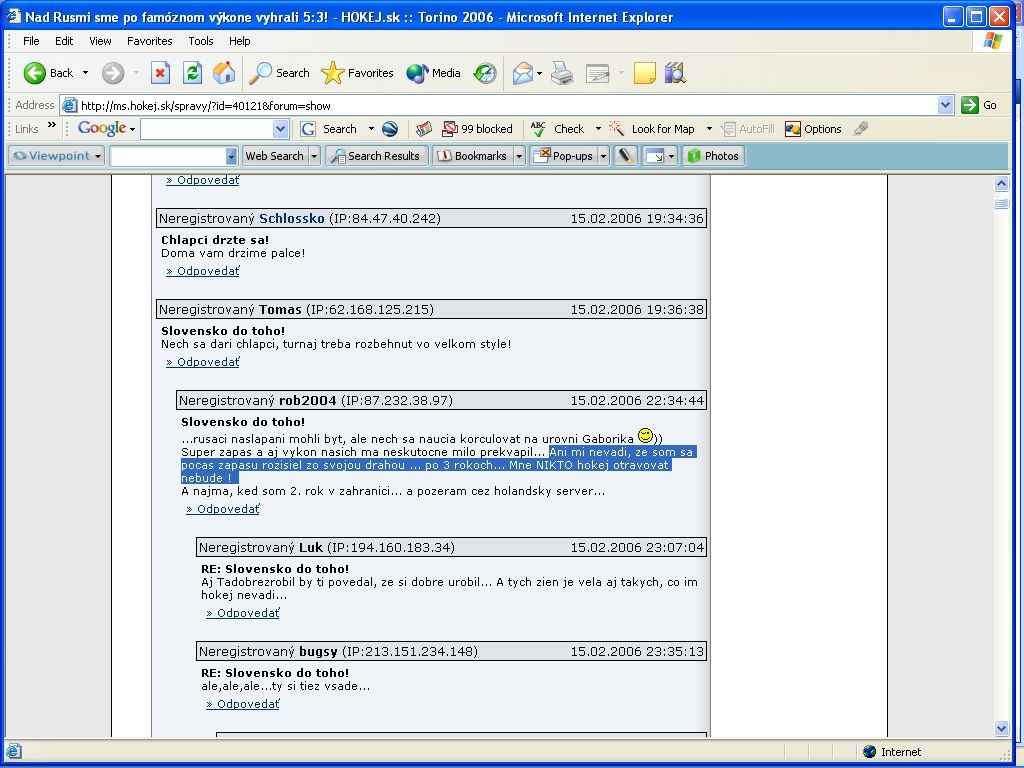Toggle the 99 blocked popup blocker
Image resolution: width=1024 pixels, height=768 pixels.
[478, 129]
